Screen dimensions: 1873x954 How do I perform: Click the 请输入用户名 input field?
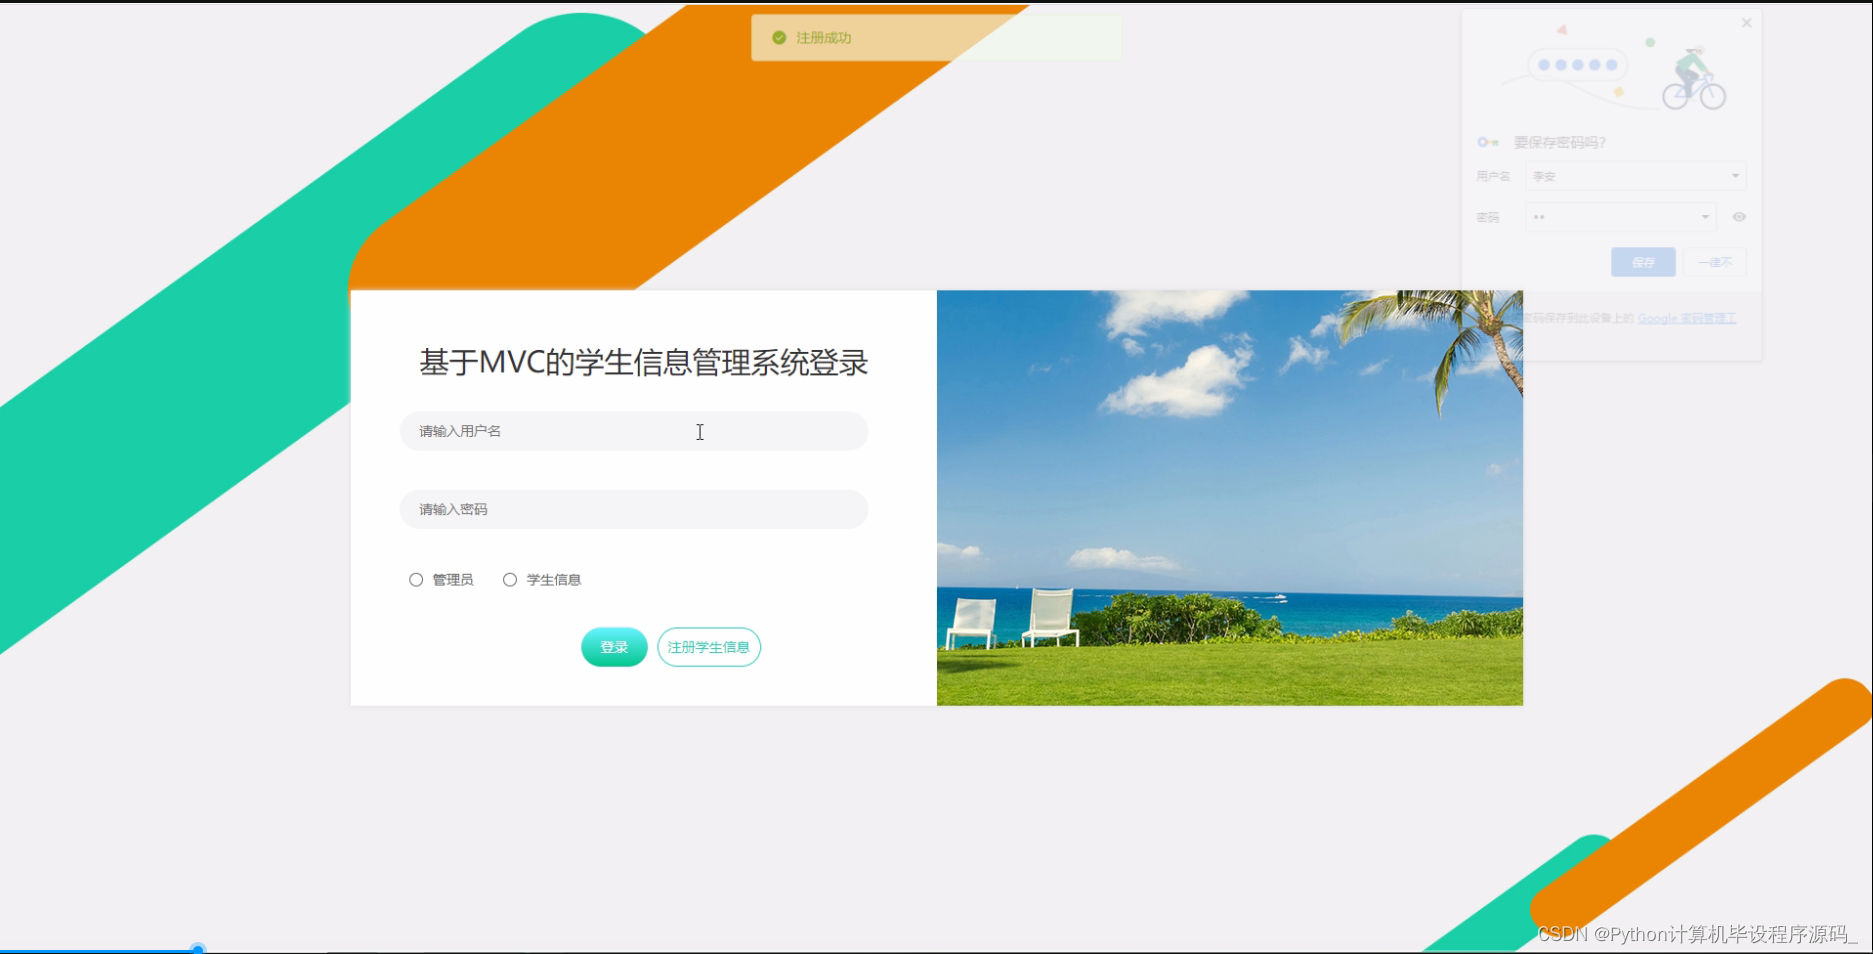point(633,431)
